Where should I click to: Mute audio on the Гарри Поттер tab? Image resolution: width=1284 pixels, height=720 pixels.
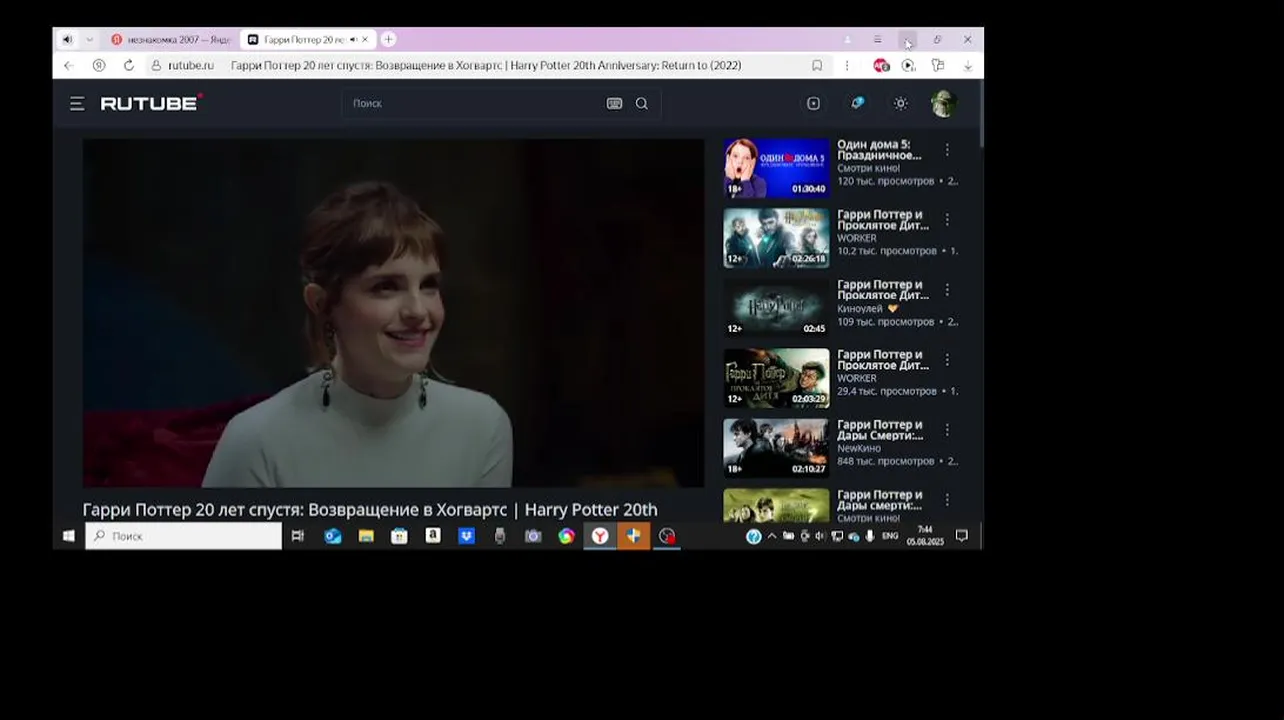(x=353, y=40)
